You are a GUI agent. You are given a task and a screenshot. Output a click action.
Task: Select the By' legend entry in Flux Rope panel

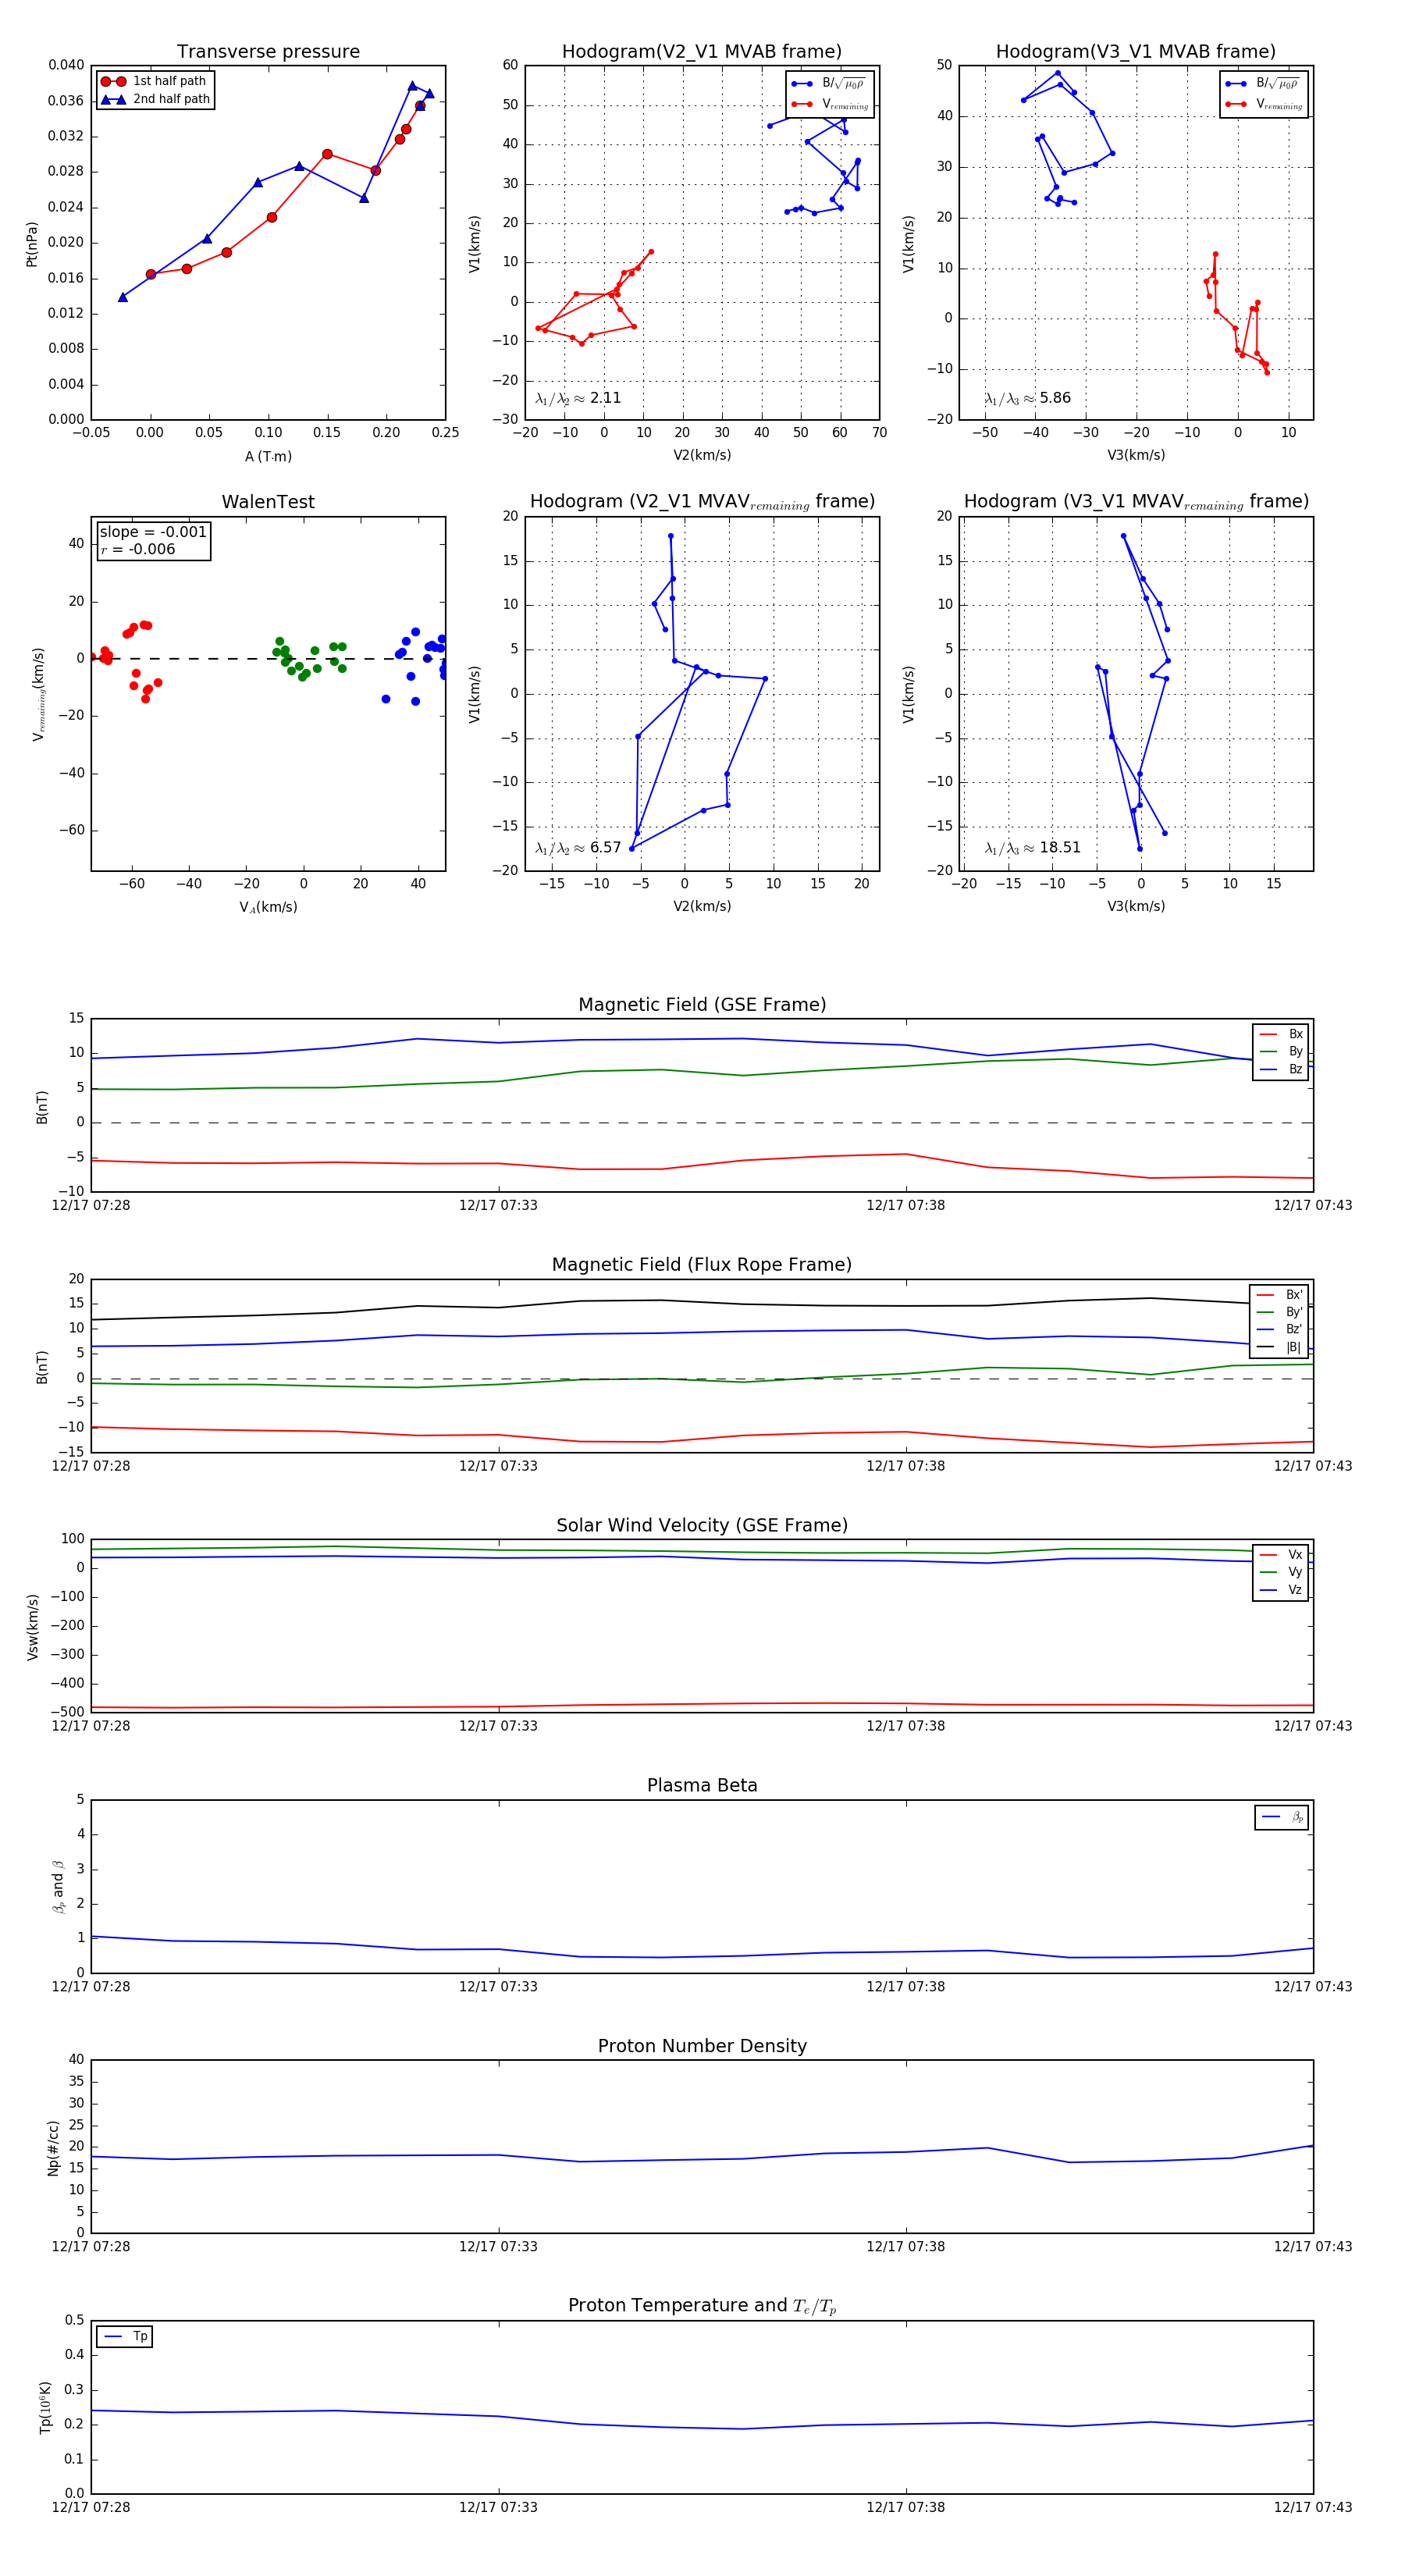pos(1280,1312)
